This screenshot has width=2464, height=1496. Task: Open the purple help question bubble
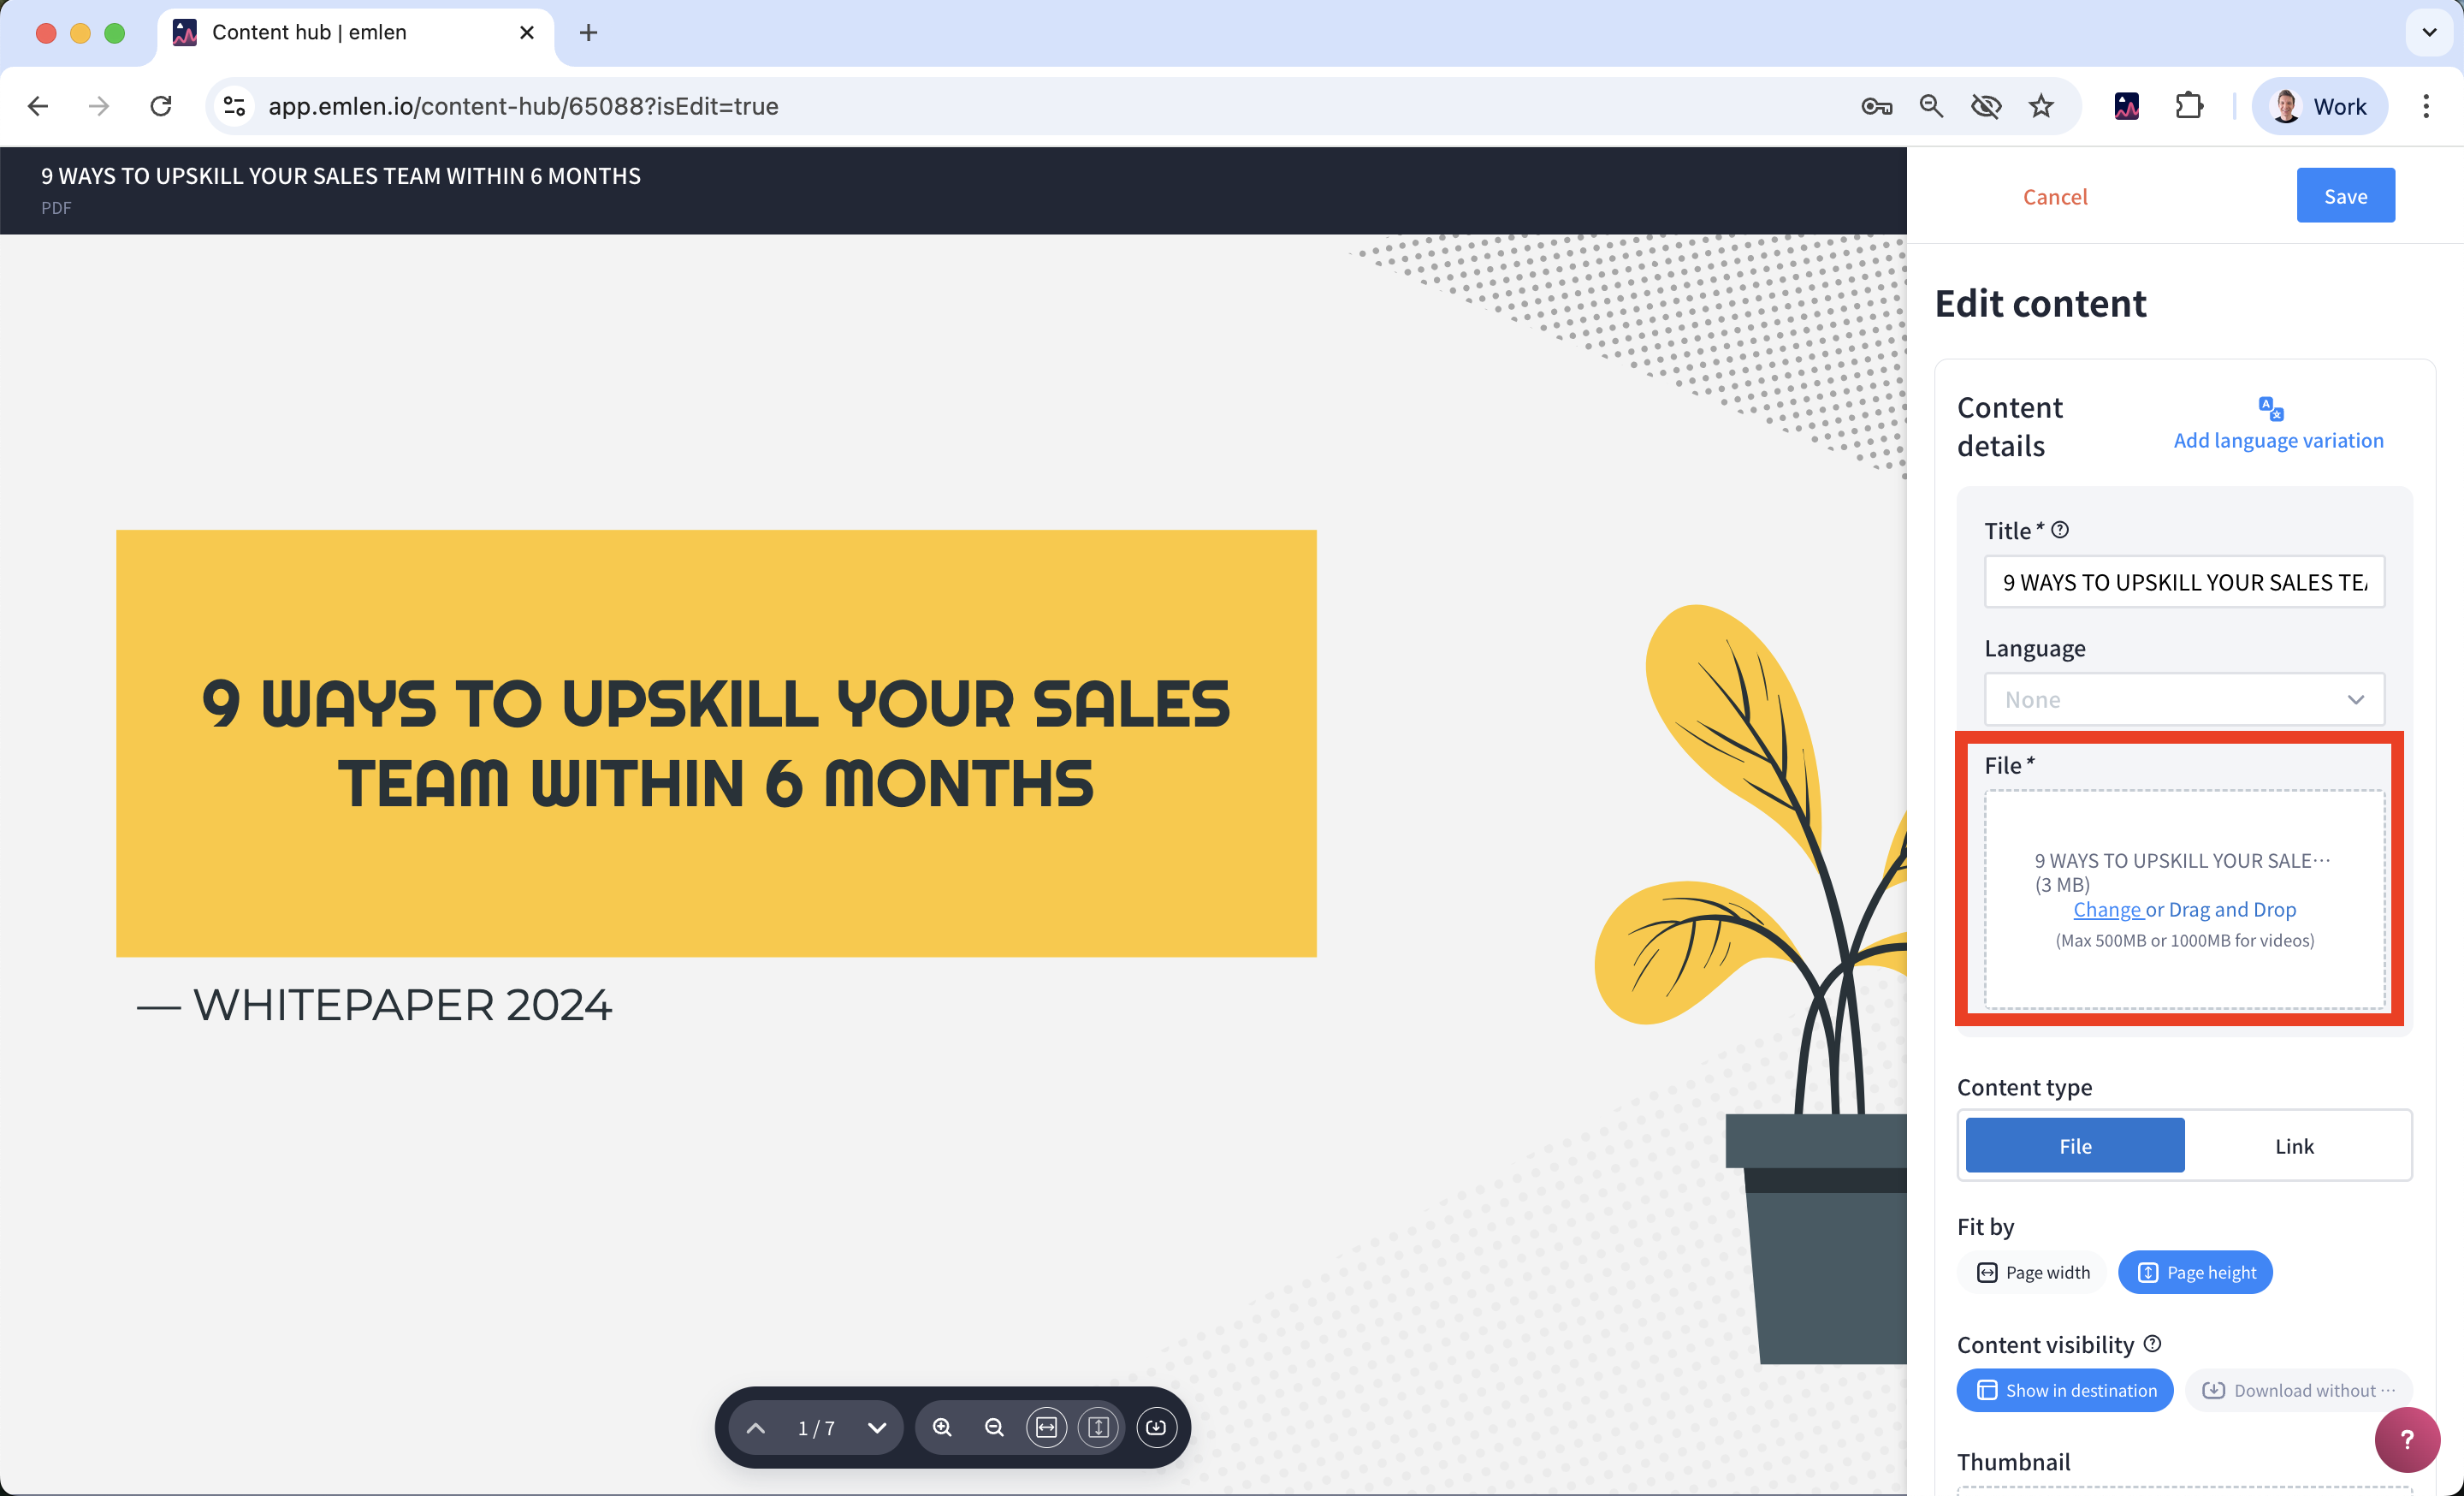point(2406,1439)
